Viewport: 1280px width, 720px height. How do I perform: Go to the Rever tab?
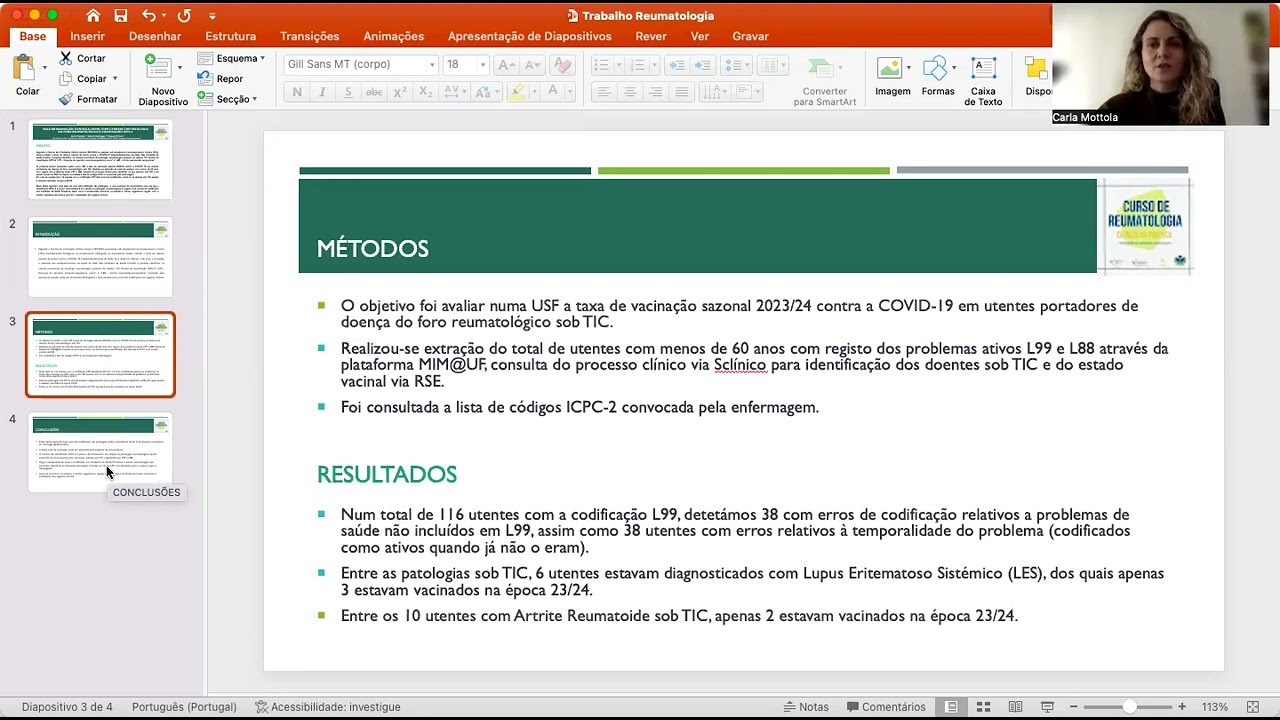click(651, 36)
